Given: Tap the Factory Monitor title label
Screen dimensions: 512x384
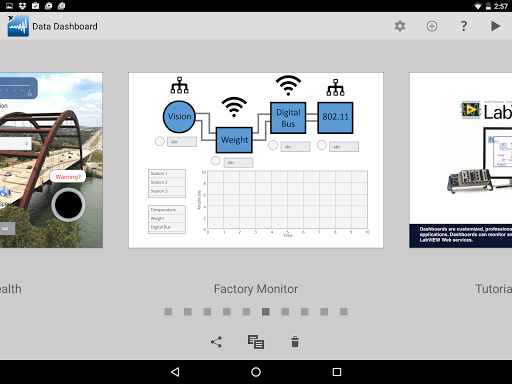Looking at the screenshot, I should point(256,289).
